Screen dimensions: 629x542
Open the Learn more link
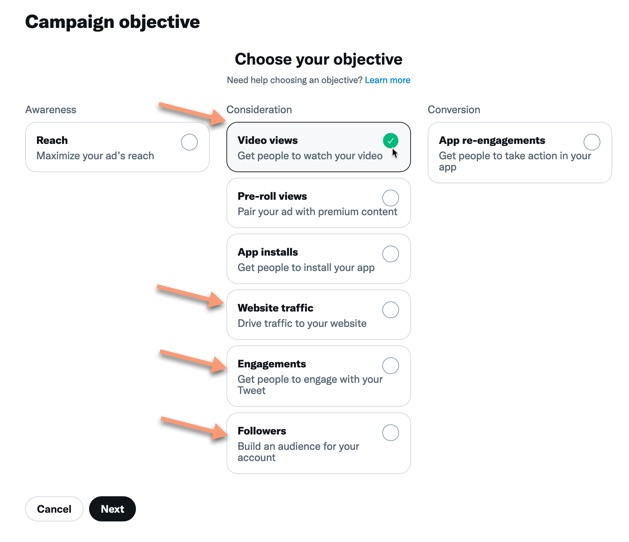pos(387,80)
